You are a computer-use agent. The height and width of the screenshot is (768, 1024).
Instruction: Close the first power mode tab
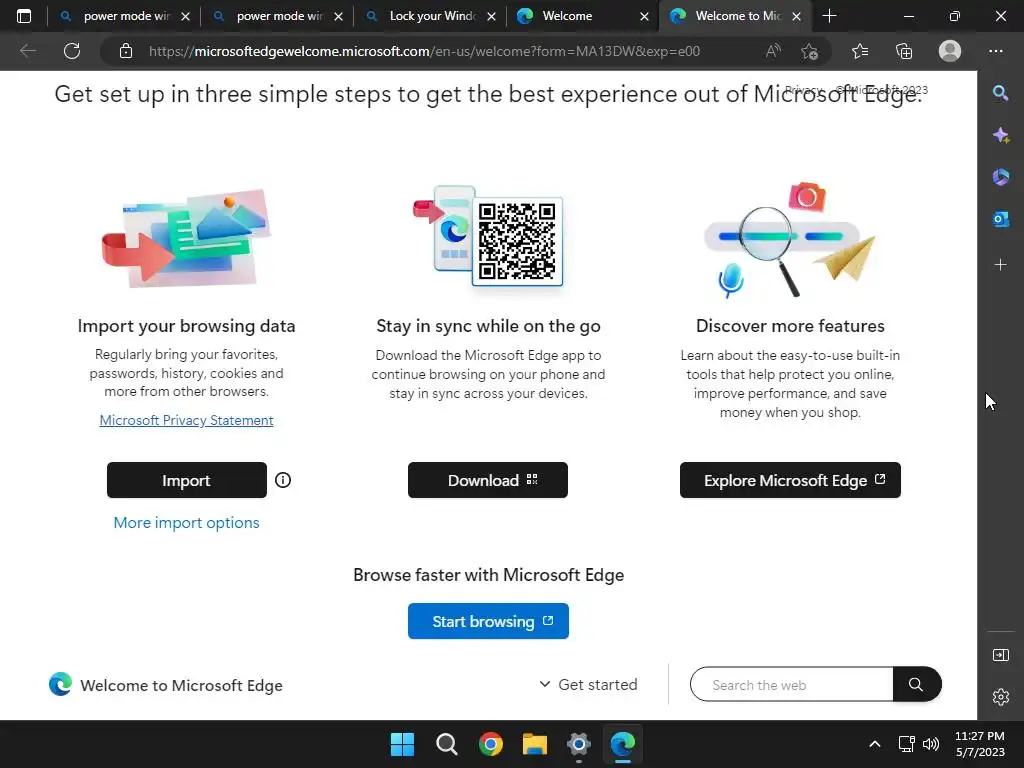(x=185, y=16)
